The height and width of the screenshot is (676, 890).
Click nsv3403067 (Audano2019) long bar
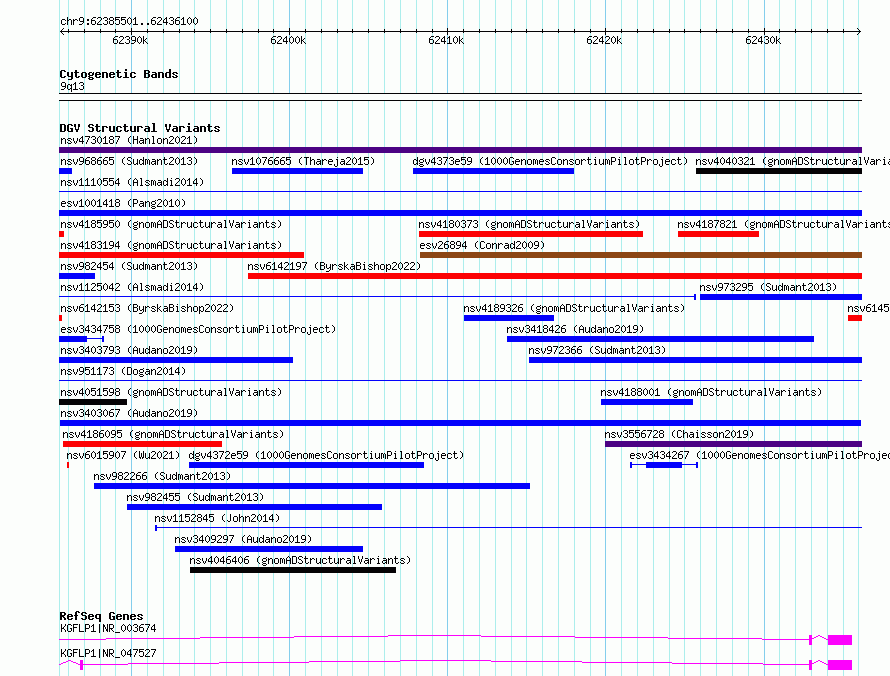(460, 423)
